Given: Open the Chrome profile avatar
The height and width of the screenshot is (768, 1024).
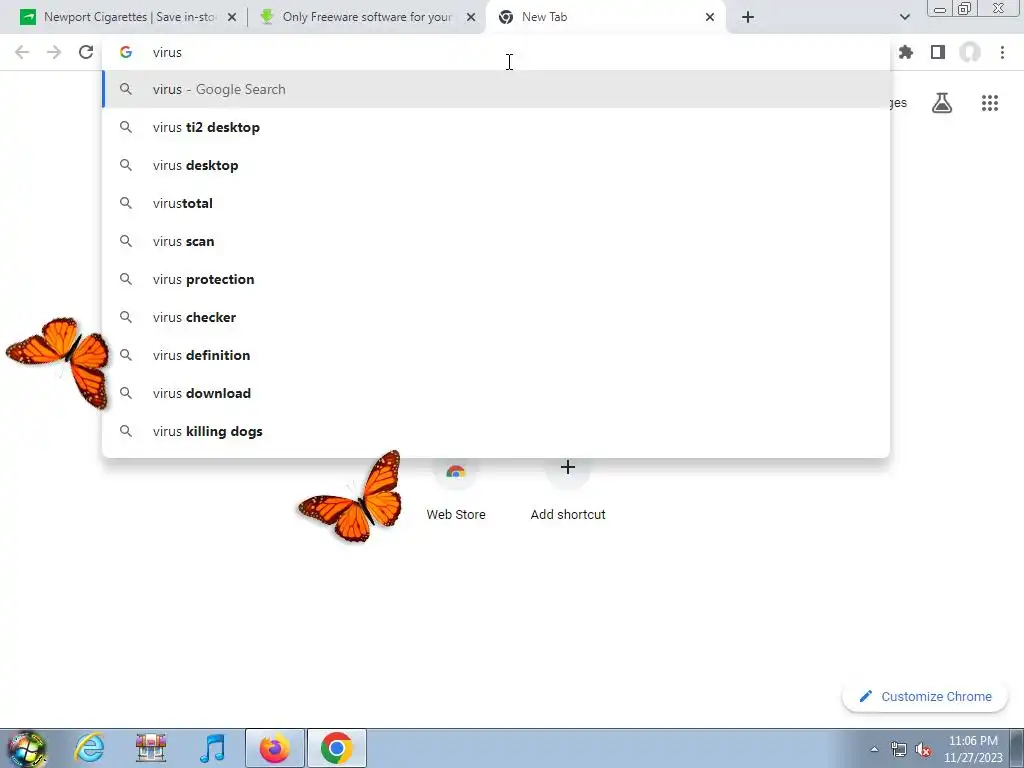Looking at the screenshot, I should pos(970,52).
